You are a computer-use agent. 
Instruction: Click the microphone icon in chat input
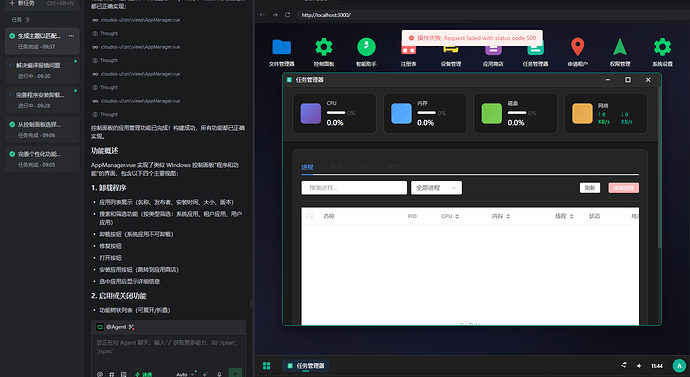(219, 374)
